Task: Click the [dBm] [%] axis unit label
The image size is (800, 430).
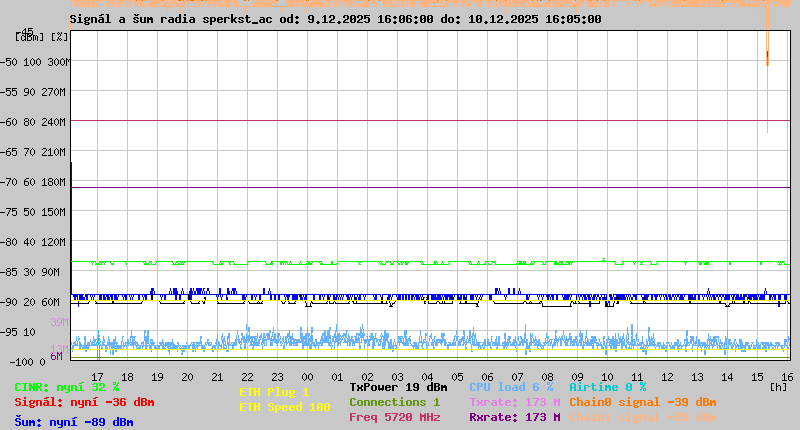Action: [x=42, y=37]
